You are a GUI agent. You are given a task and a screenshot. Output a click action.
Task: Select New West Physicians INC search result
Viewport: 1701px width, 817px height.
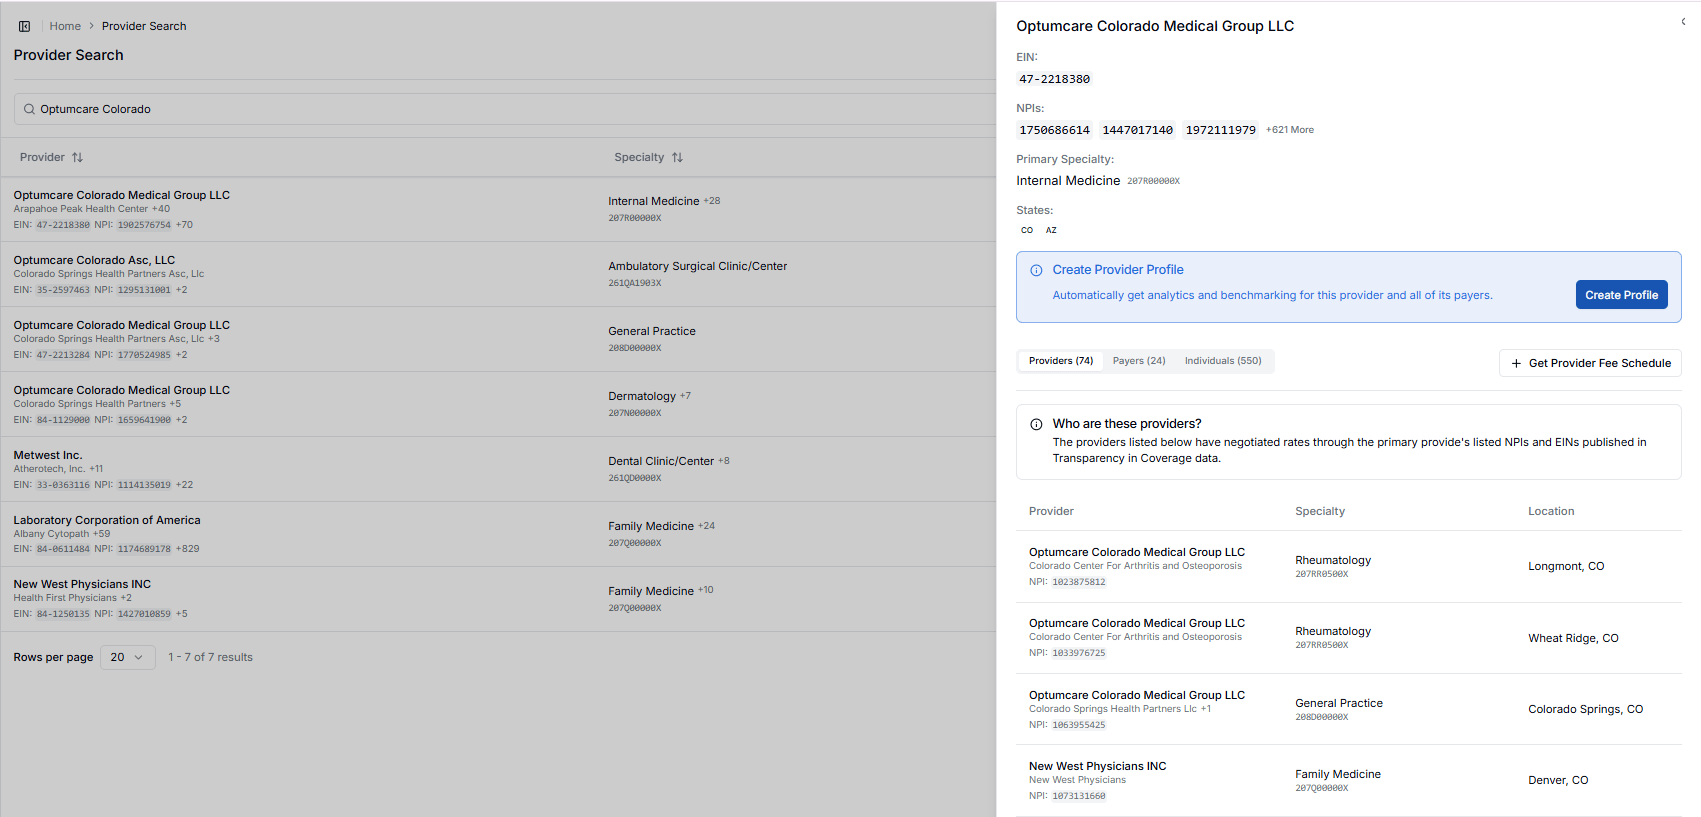498,599
